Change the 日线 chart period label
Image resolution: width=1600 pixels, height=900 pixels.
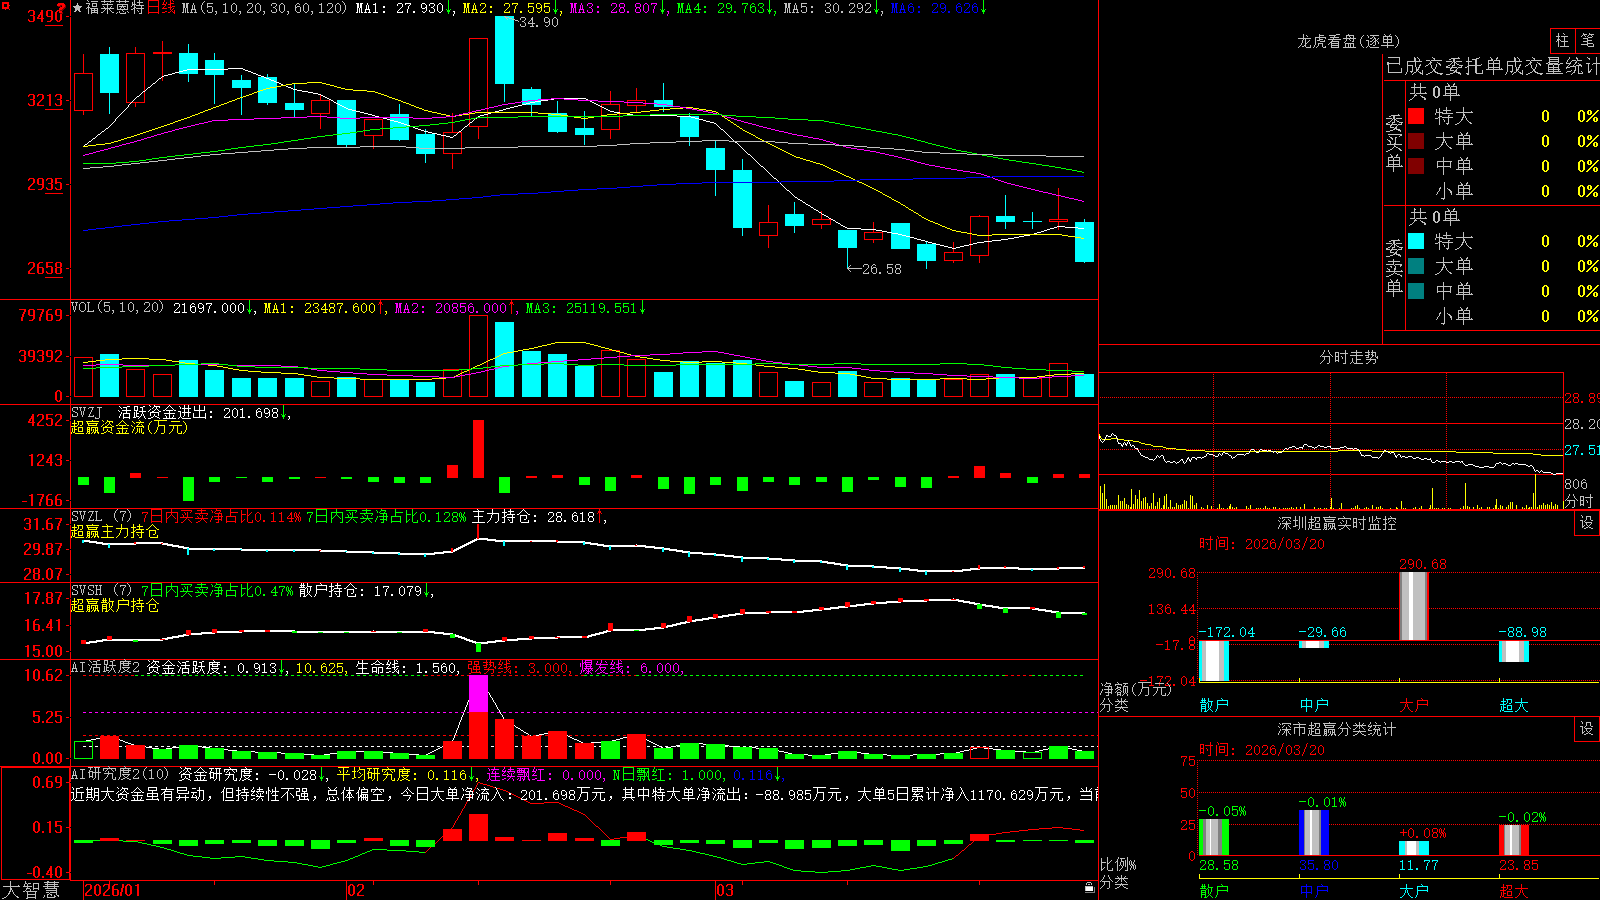coord(161,8)
